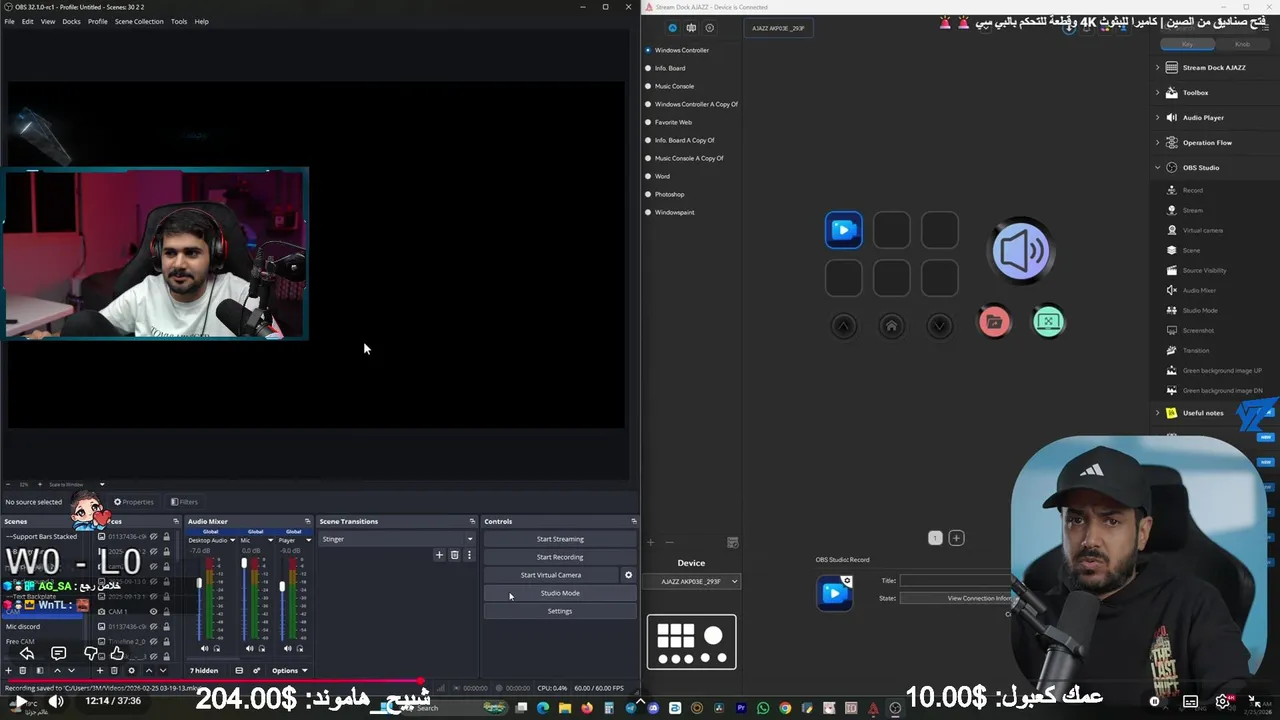The image size is (1280, 720).
Task: Toggle visibility eye of CAM 1 source
Action: (x=154, y=611)
